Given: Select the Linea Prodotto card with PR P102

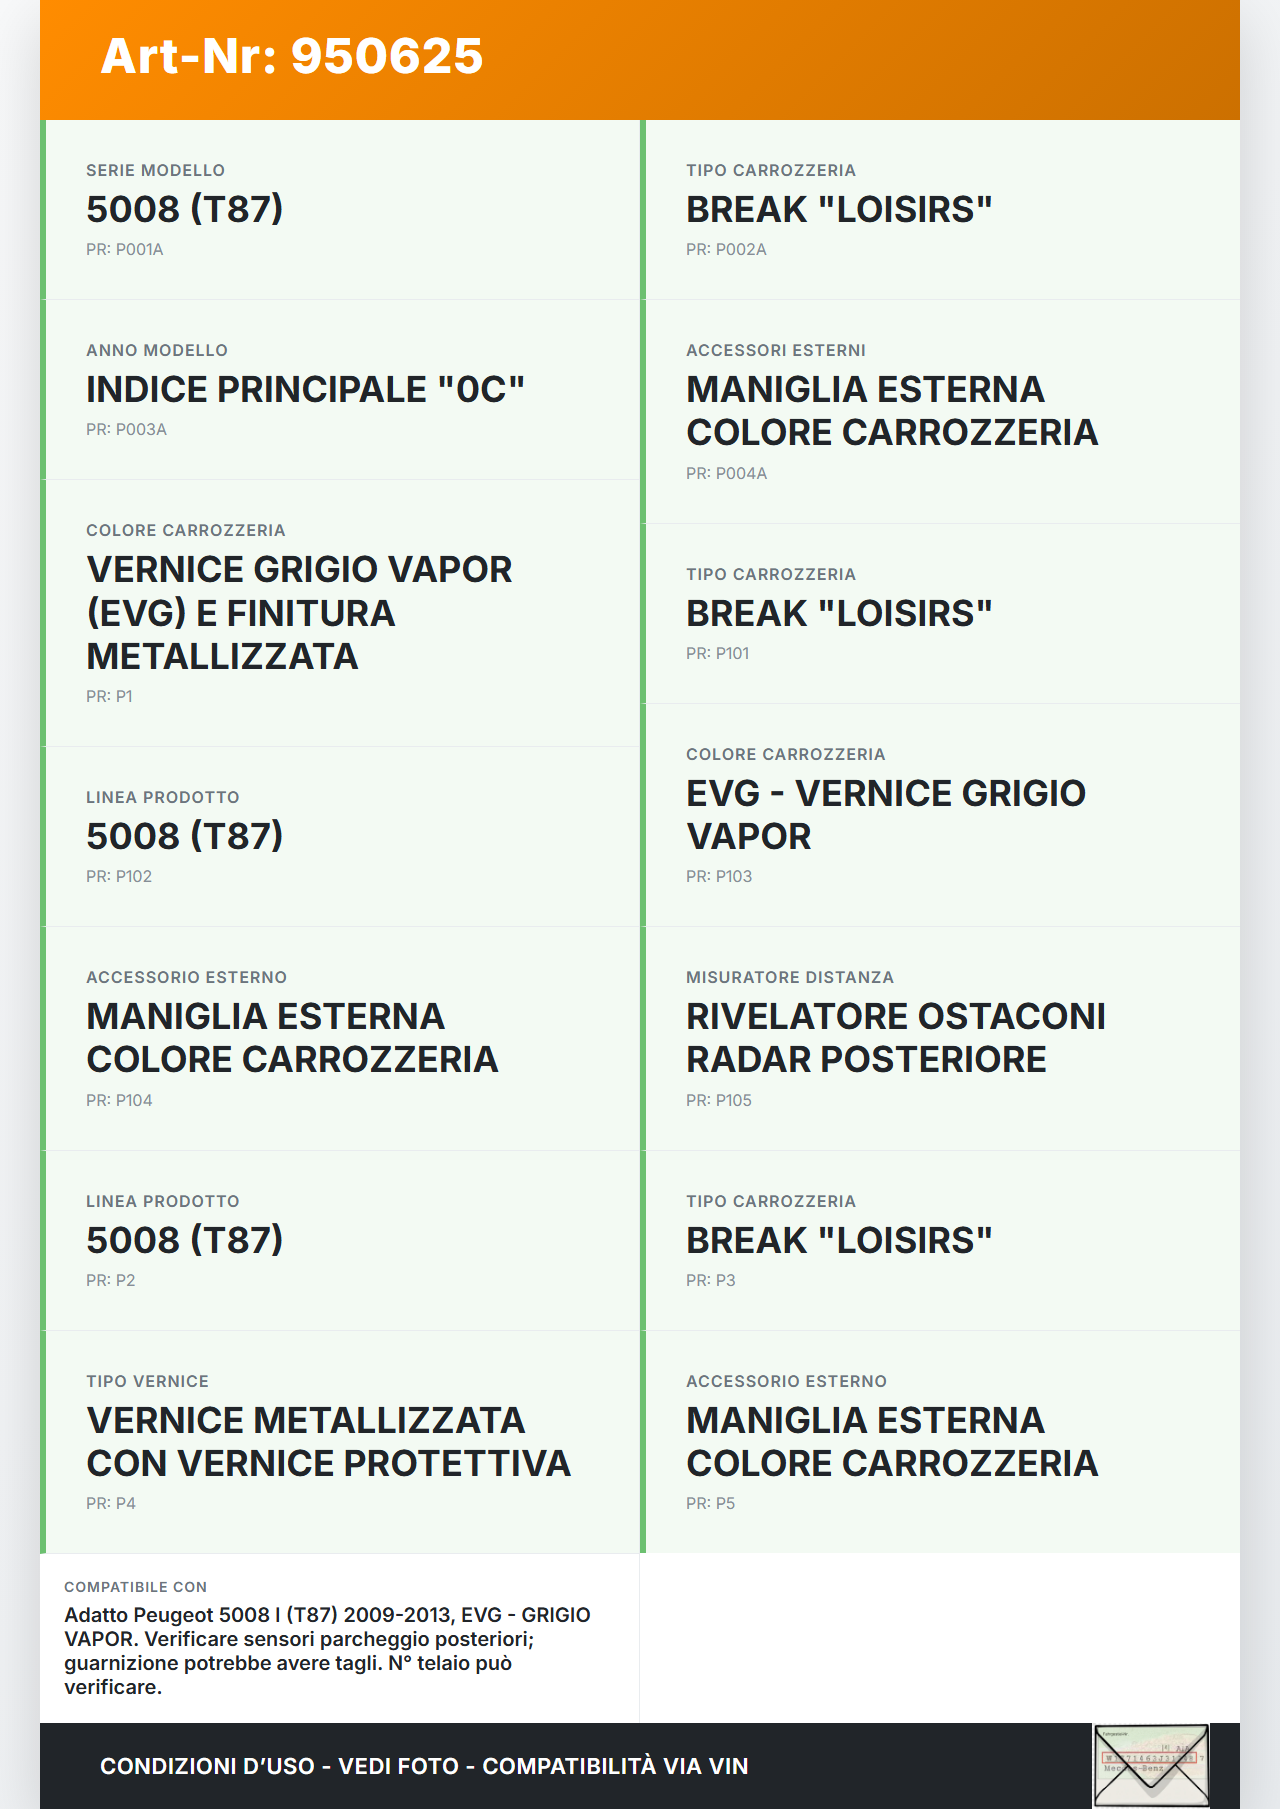Looking at the screenshot, I should (x=342, y=836).
